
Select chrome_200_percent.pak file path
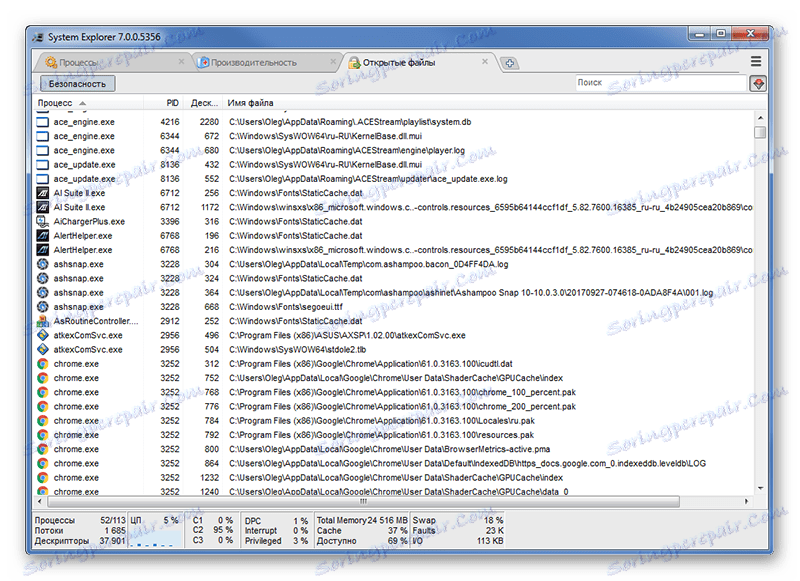(x=403, y=407)
